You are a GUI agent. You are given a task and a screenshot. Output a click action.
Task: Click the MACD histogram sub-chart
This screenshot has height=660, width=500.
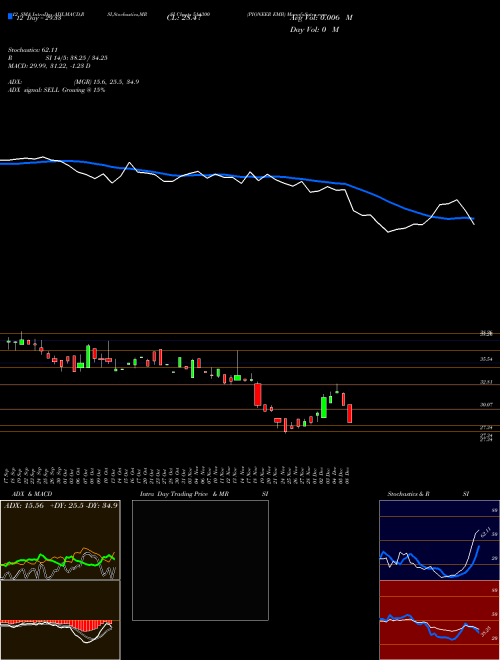pos(60,620)
